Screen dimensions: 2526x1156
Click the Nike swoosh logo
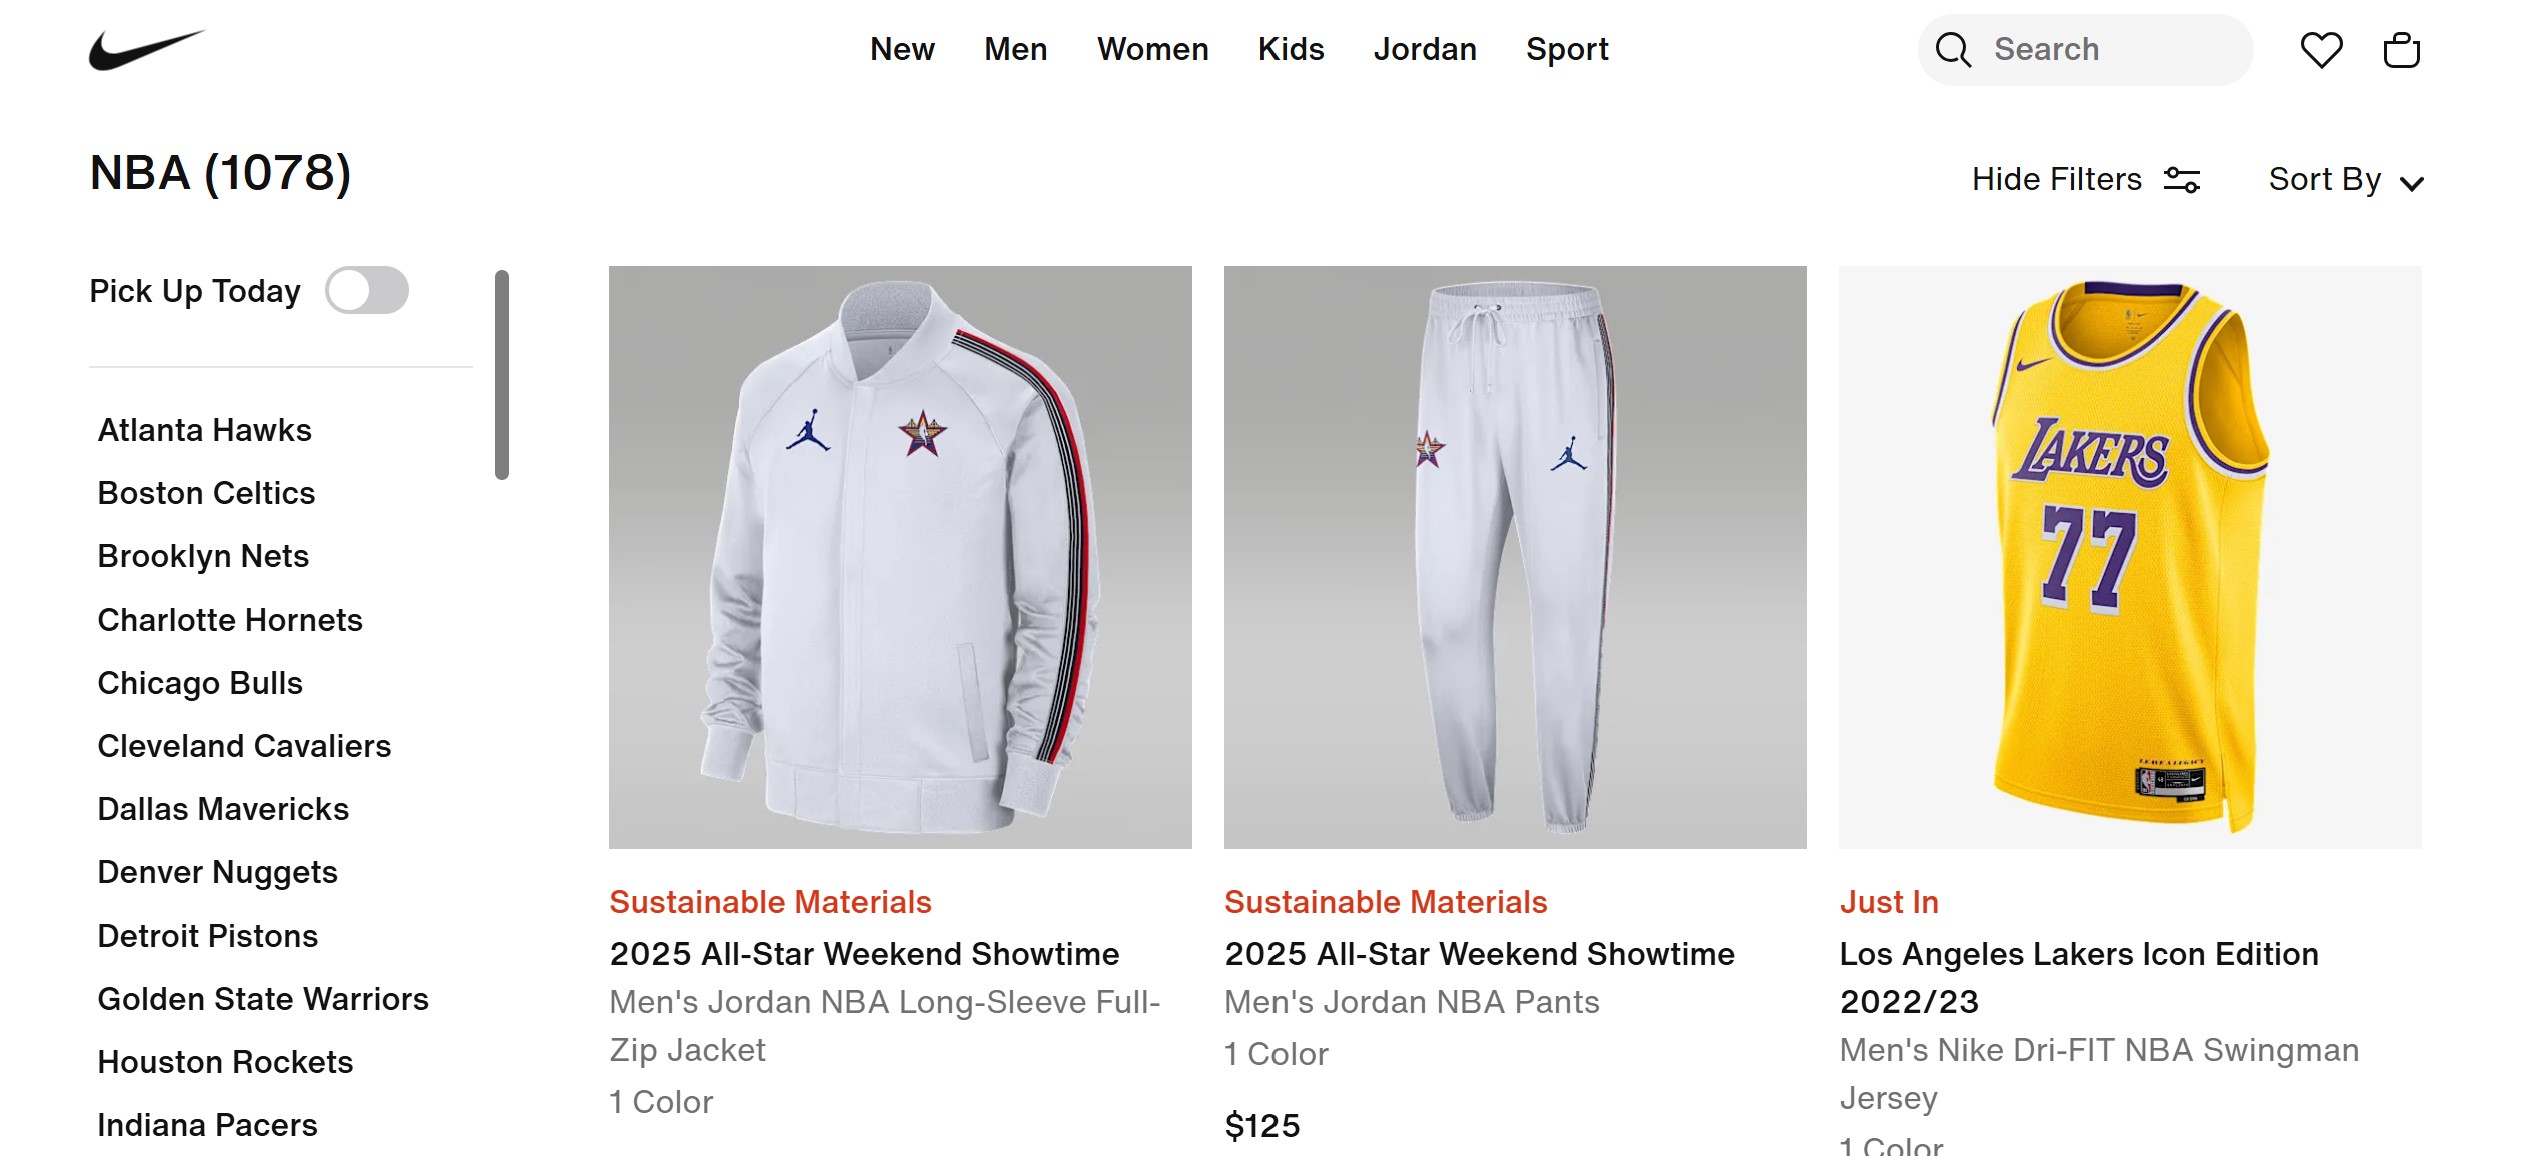click(x=146, y=50)
